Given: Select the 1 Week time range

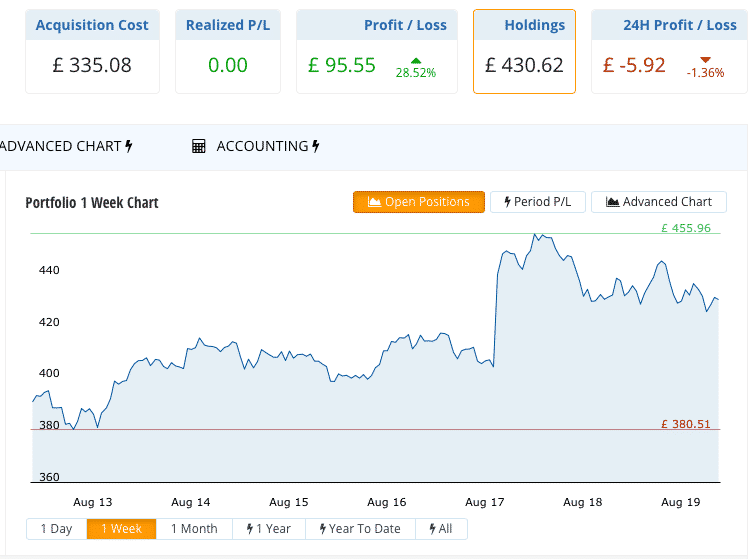Looking at the screenshot, I should point(121,529).
